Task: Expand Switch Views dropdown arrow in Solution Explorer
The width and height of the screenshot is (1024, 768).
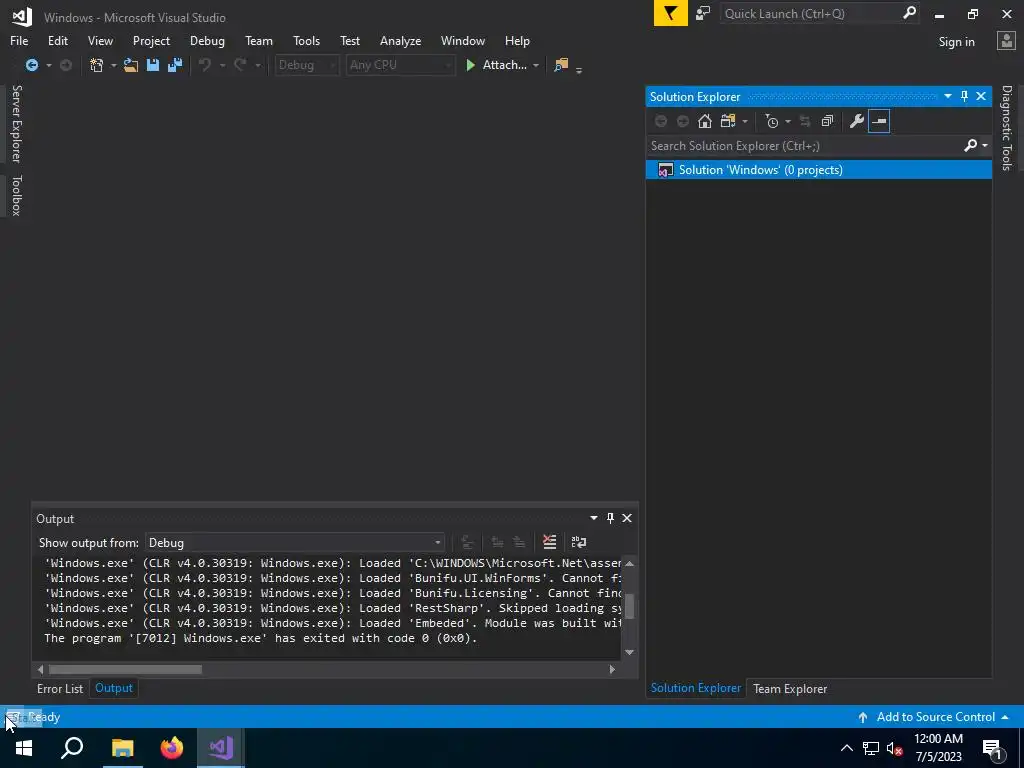Action: point(744,122)
